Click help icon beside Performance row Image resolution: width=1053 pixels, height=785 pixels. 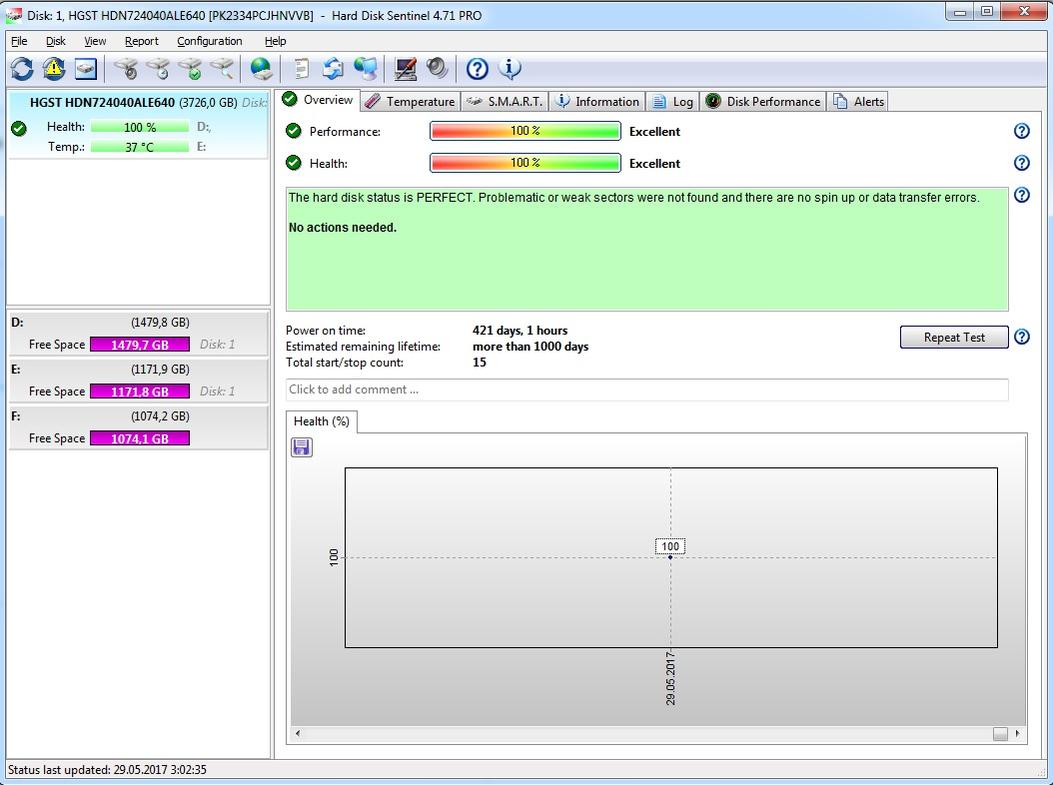click(1021, 131)
